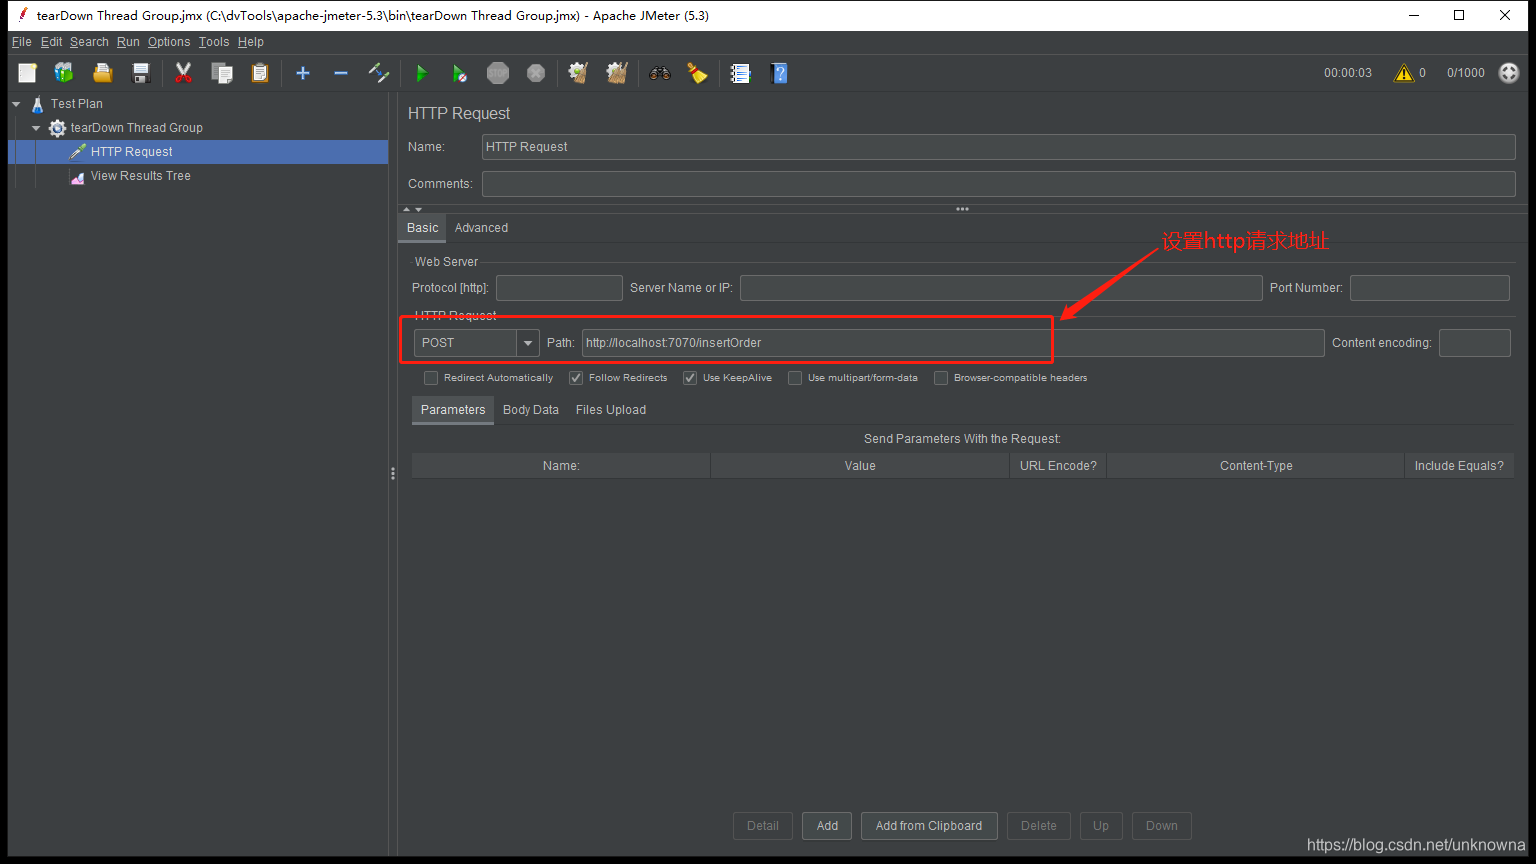Select HTTP Request node in the tree
The width and height of the screenshot is (1536, 864).
click(x=131, y=152)
